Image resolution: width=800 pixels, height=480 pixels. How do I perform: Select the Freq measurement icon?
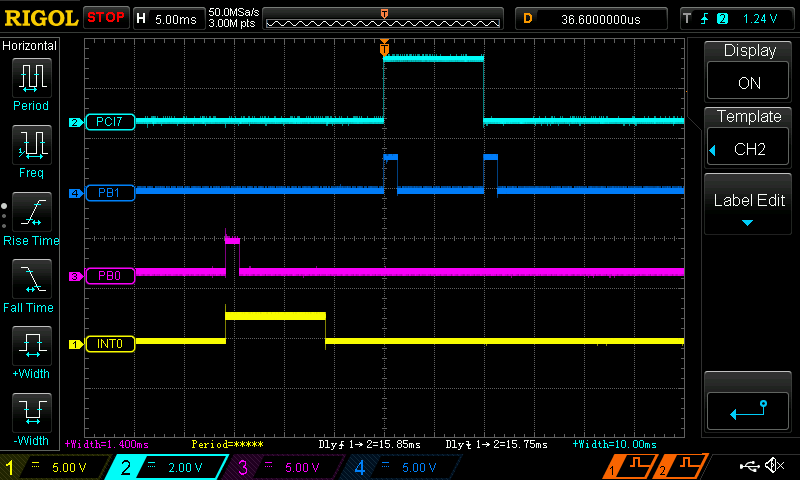(32, 145)
